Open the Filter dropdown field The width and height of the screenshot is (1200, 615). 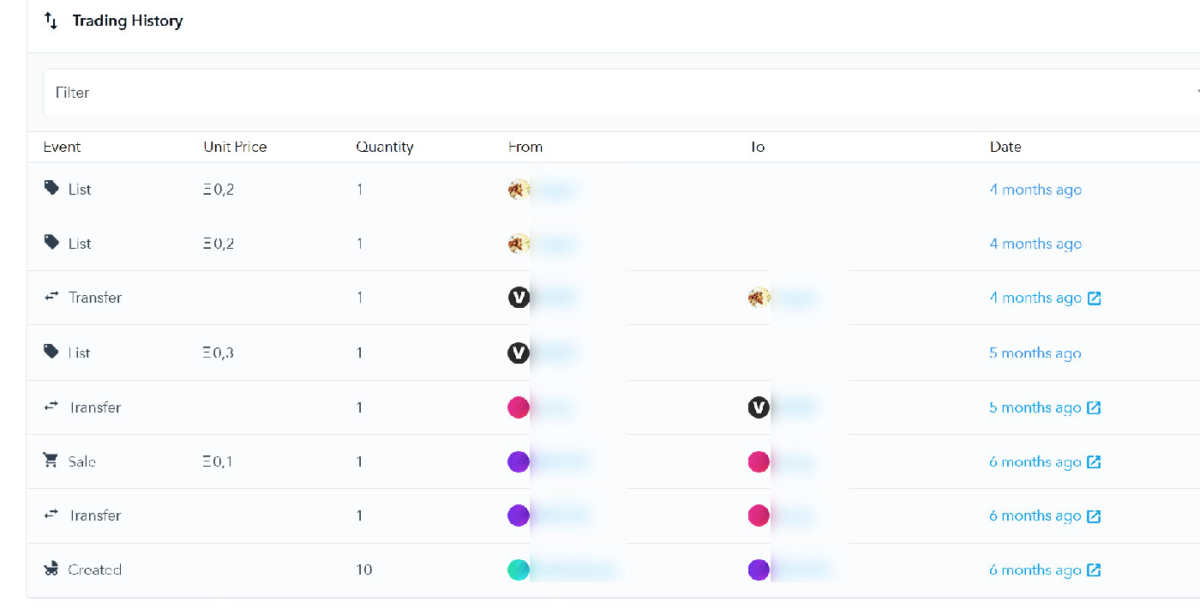pos(600,93)
